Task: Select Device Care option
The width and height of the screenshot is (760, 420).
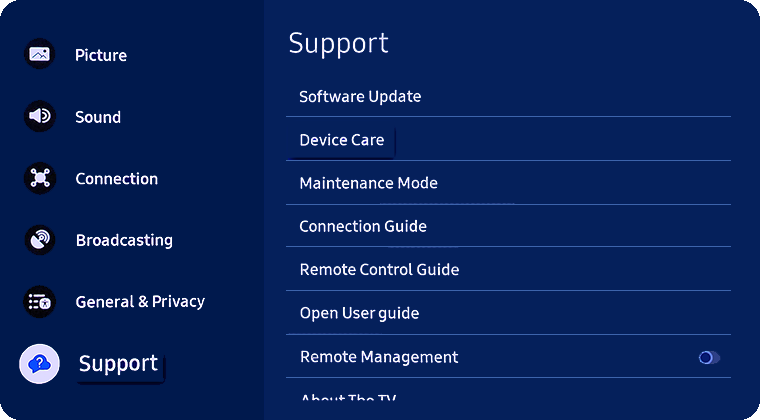Action: point(342,140)
